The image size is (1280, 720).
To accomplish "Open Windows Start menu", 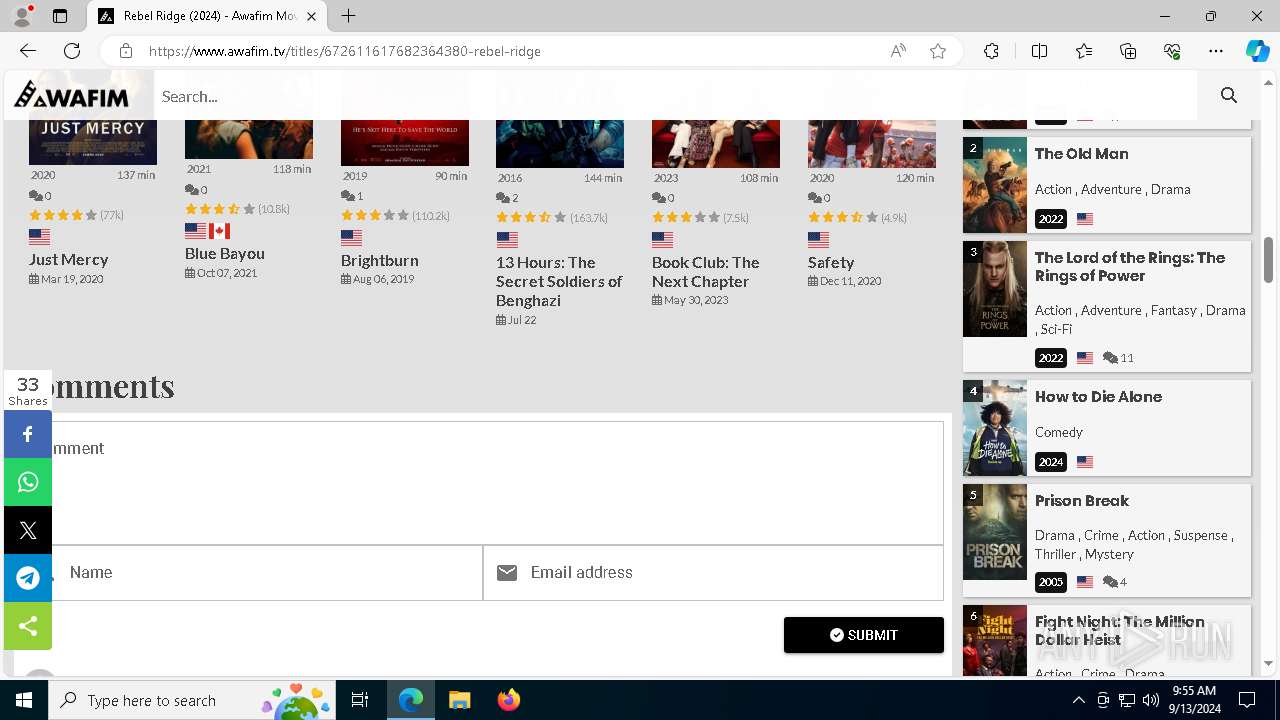I will 24,700.
